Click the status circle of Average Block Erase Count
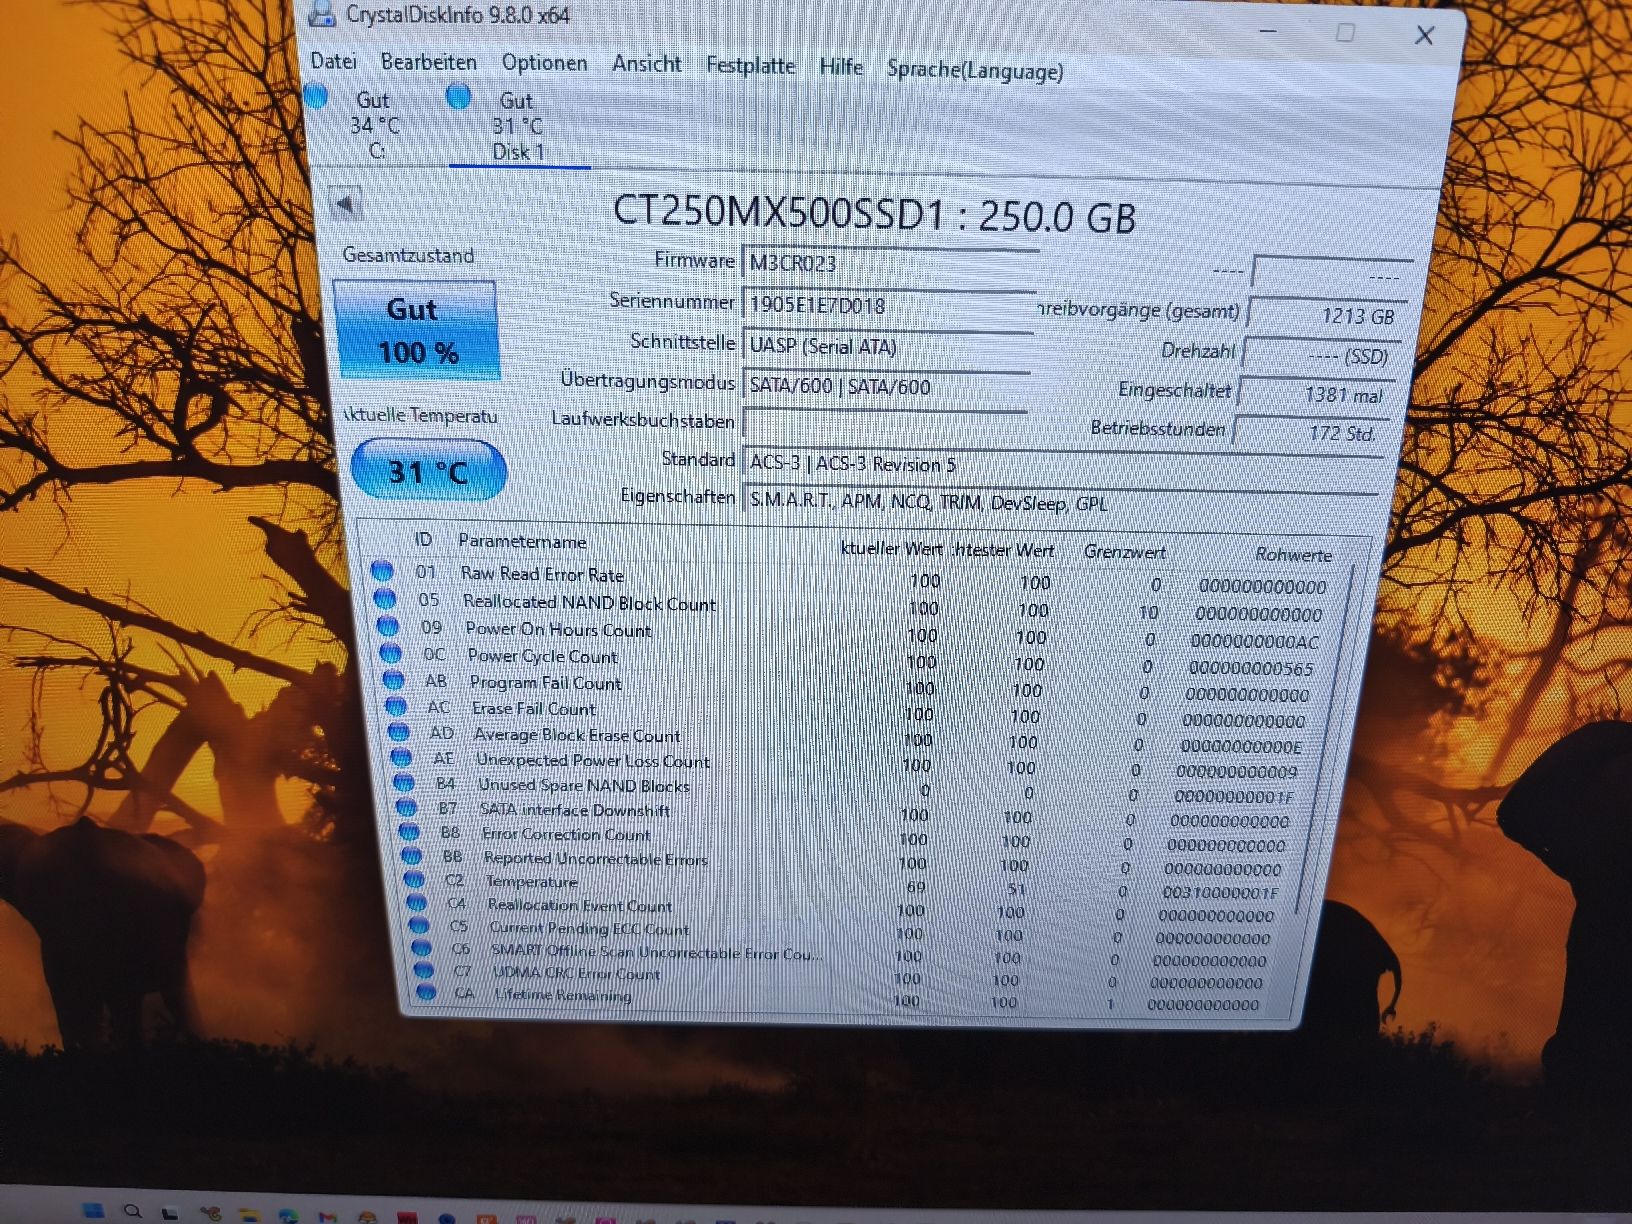 pyautogui.click(x=400, y=732)
